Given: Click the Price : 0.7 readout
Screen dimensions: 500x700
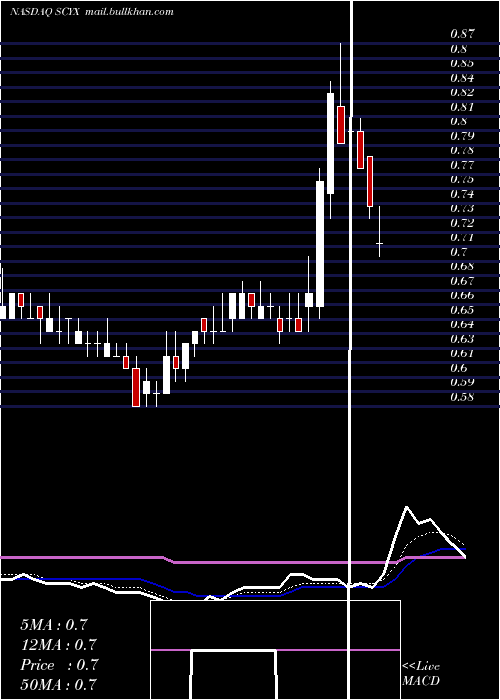Looking at the screenshot, I should [59, 665].
